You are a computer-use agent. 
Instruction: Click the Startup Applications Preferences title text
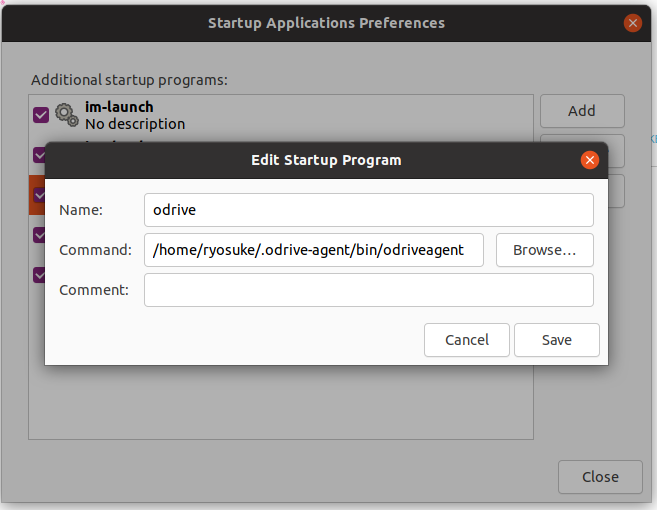[326, 23]
